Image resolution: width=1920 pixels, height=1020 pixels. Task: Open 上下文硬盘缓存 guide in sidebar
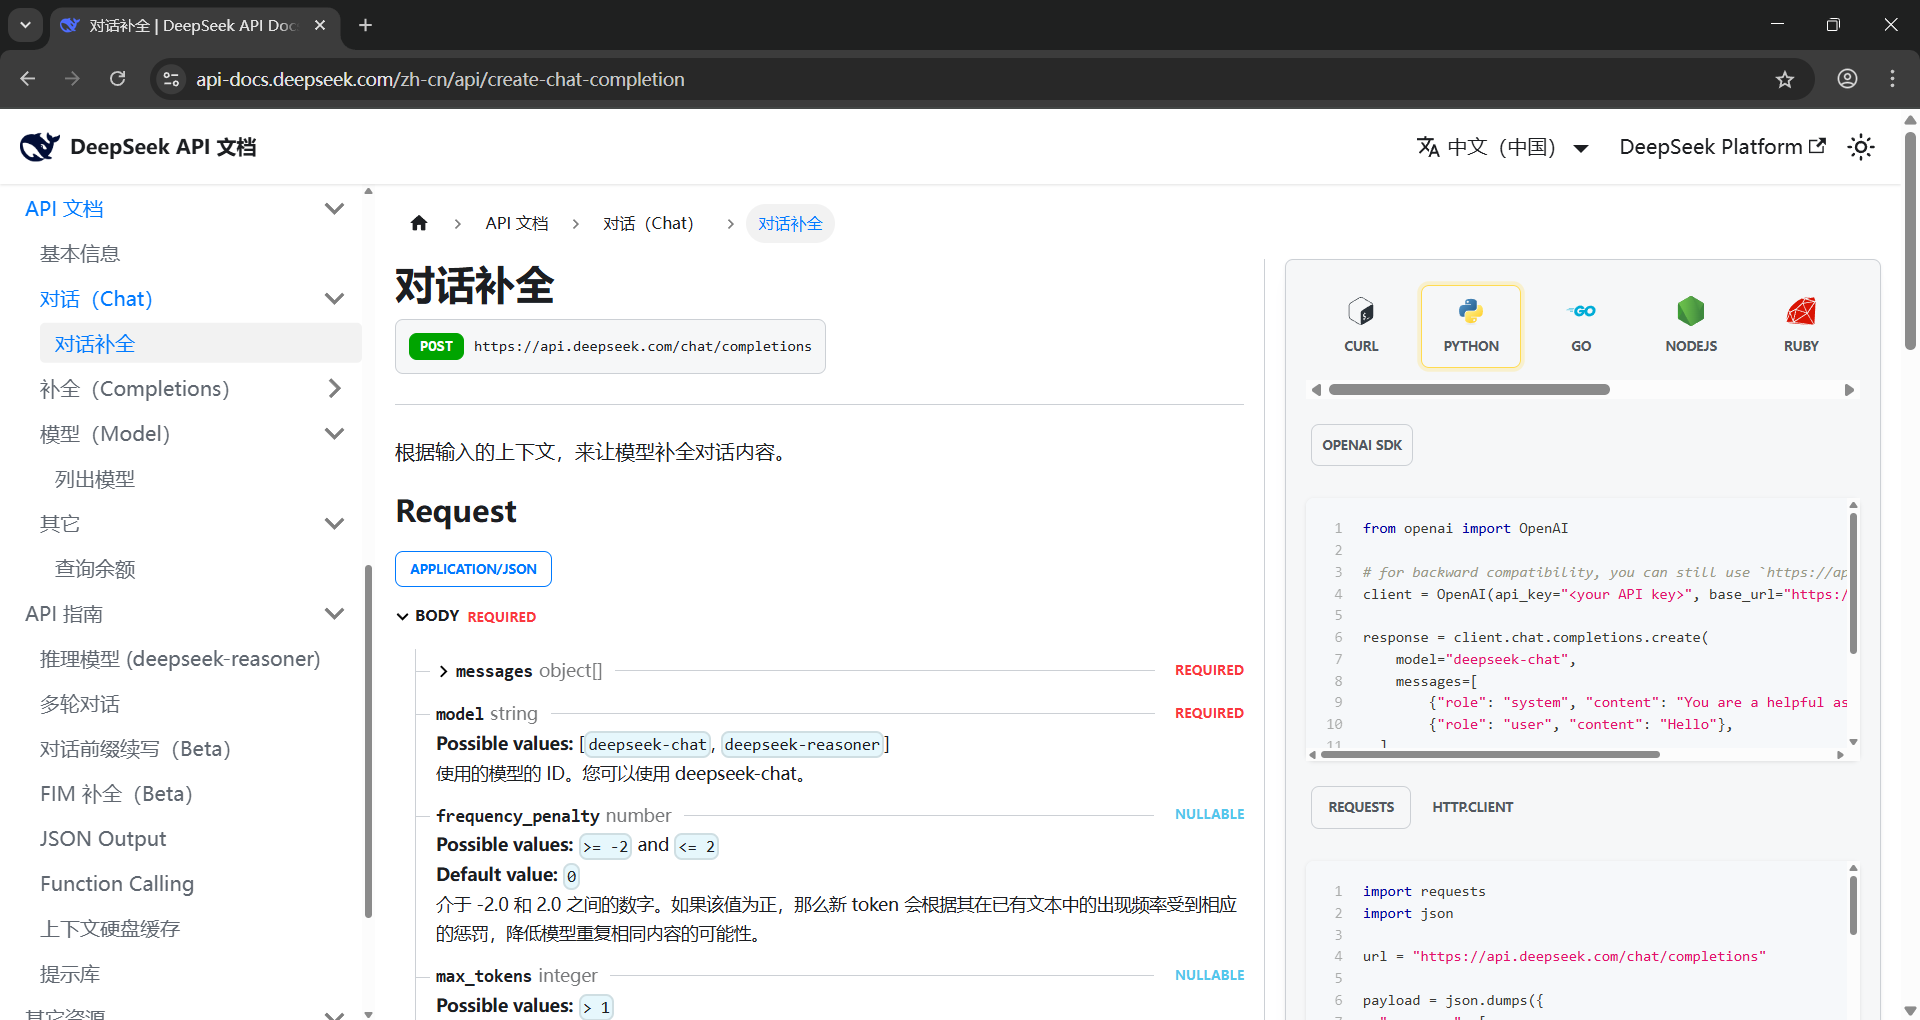tap(110, 929)
